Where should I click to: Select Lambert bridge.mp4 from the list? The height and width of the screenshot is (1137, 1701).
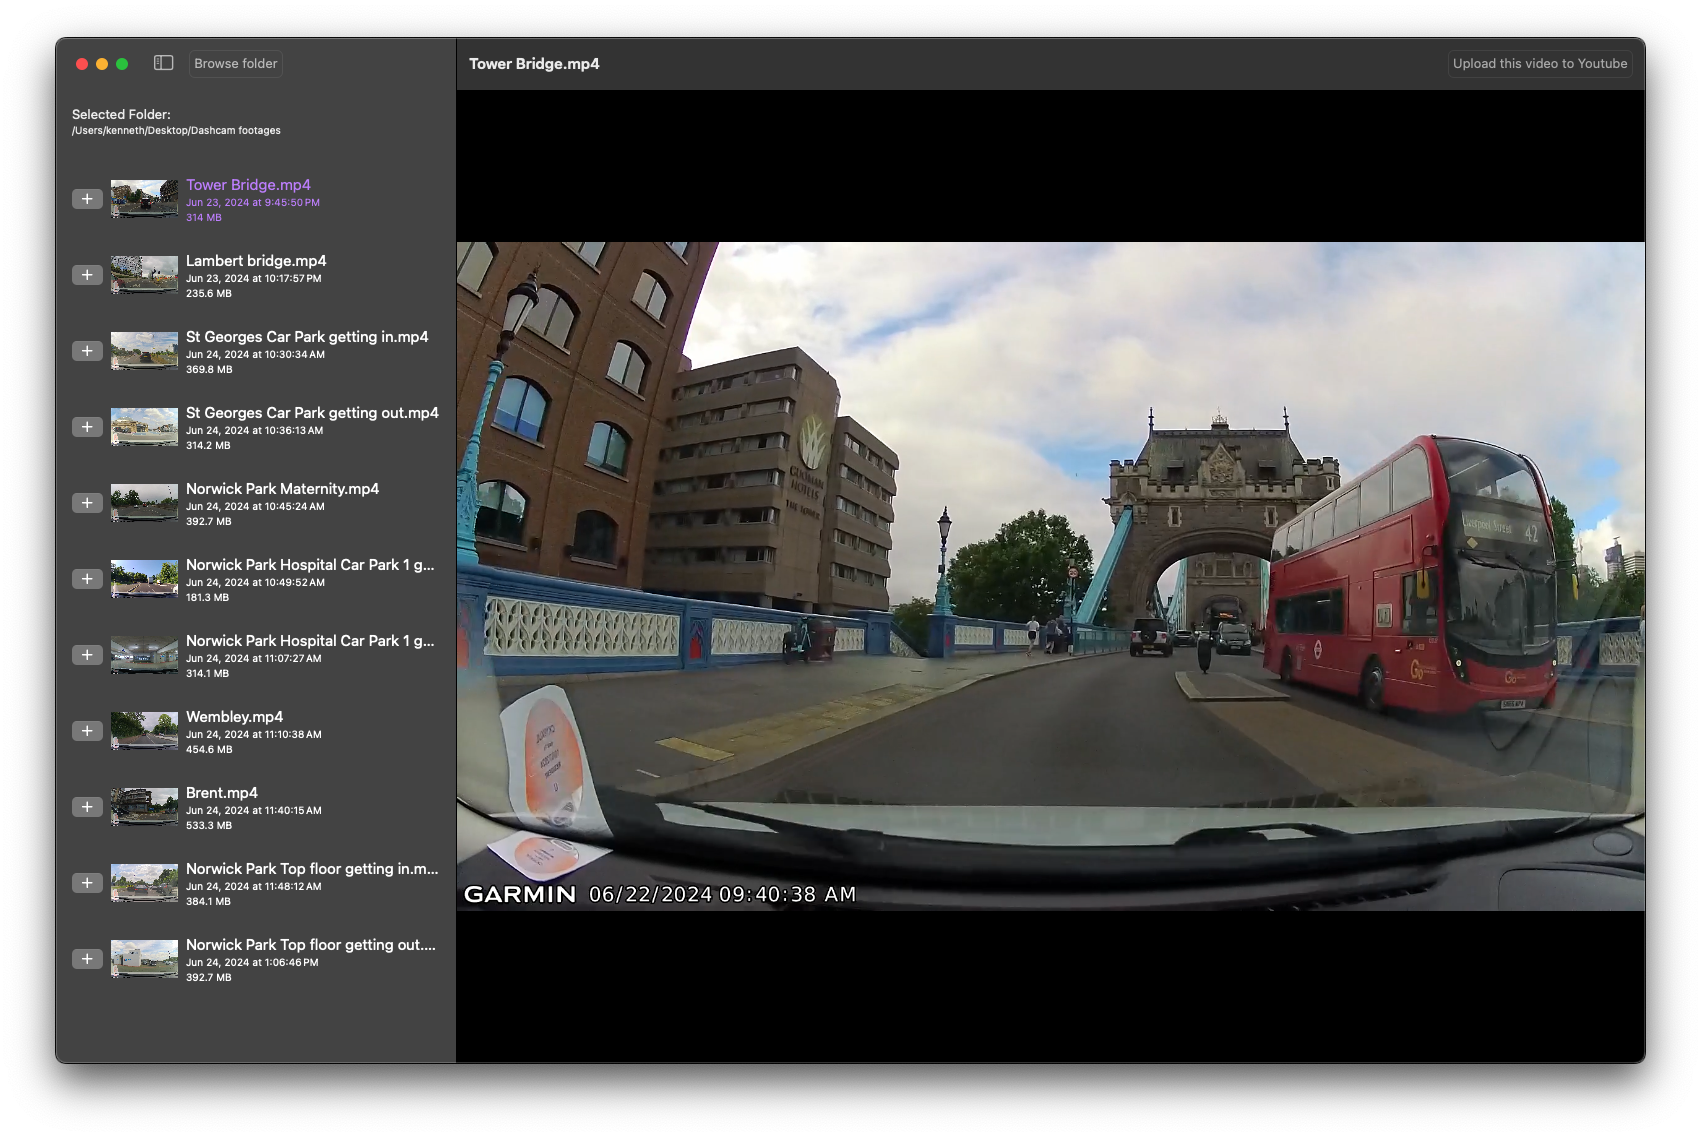point(256,260)
